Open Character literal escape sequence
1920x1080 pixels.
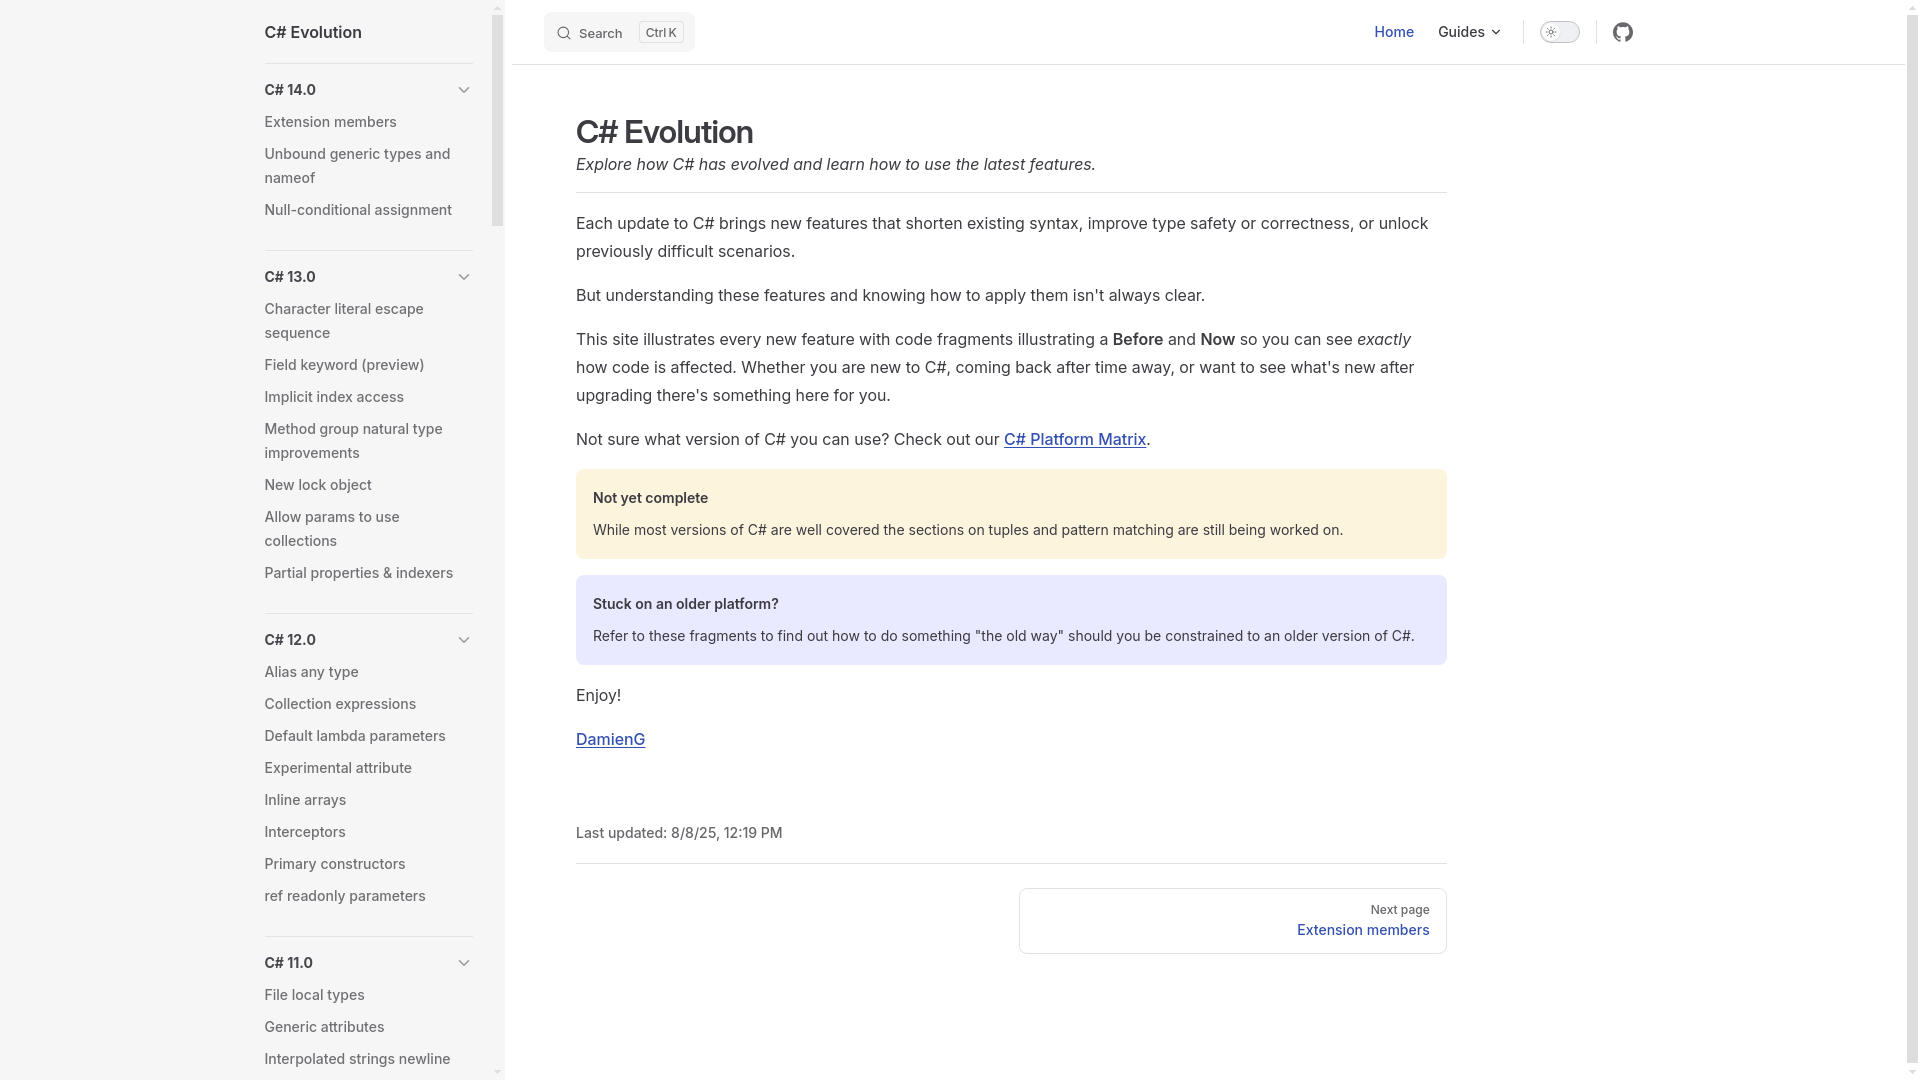point(344,321)
